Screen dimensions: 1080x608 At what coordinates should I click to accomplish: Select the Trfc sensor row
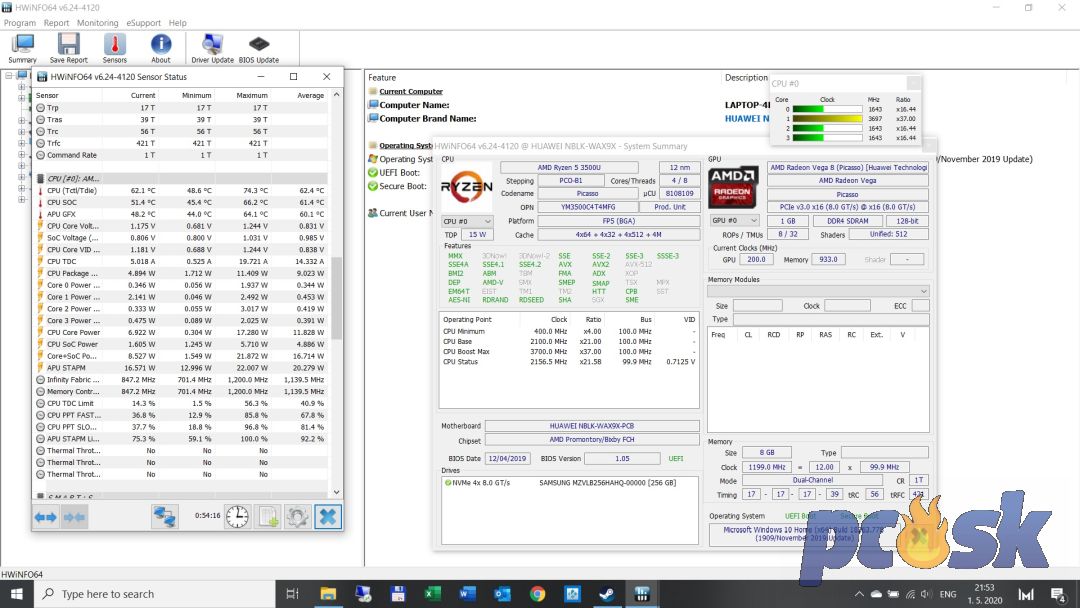point(180,143)
